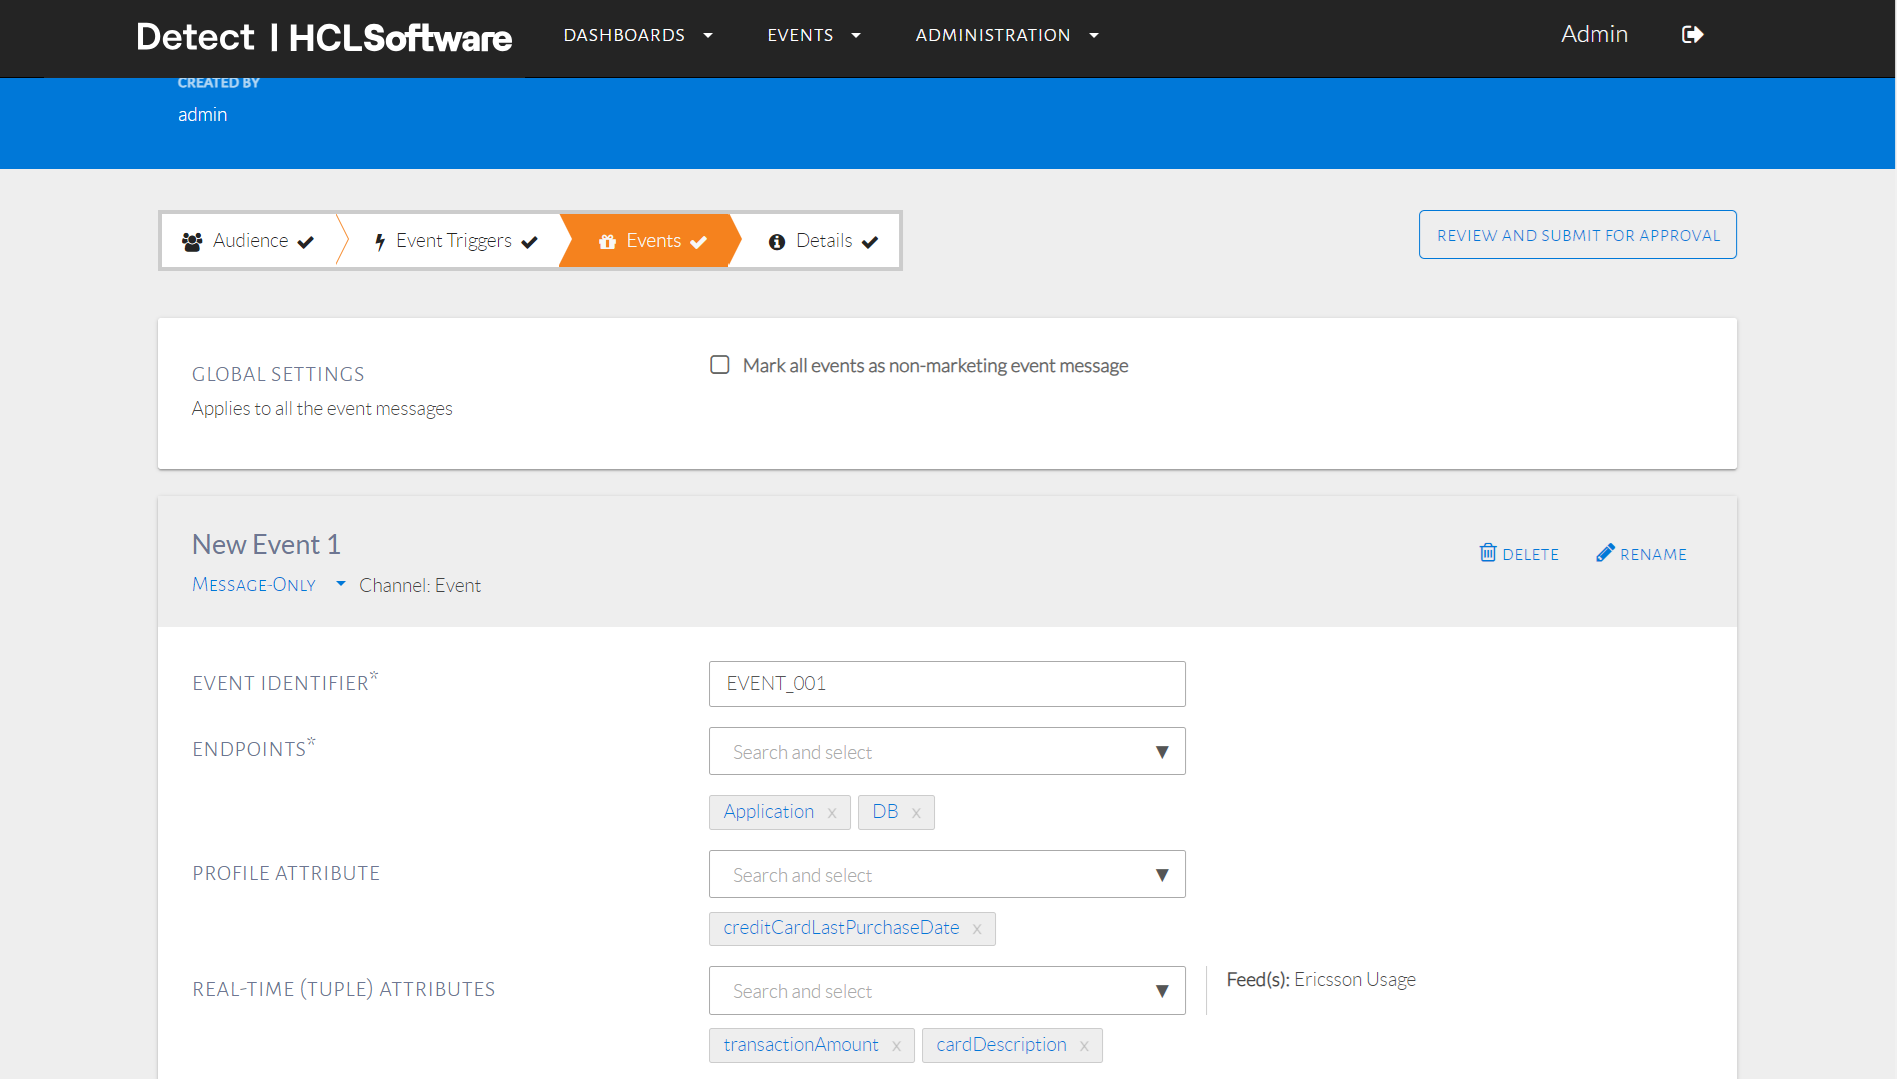Open the Events menu in navbar
The image size is (1897, 1079).
click(814, 35)
